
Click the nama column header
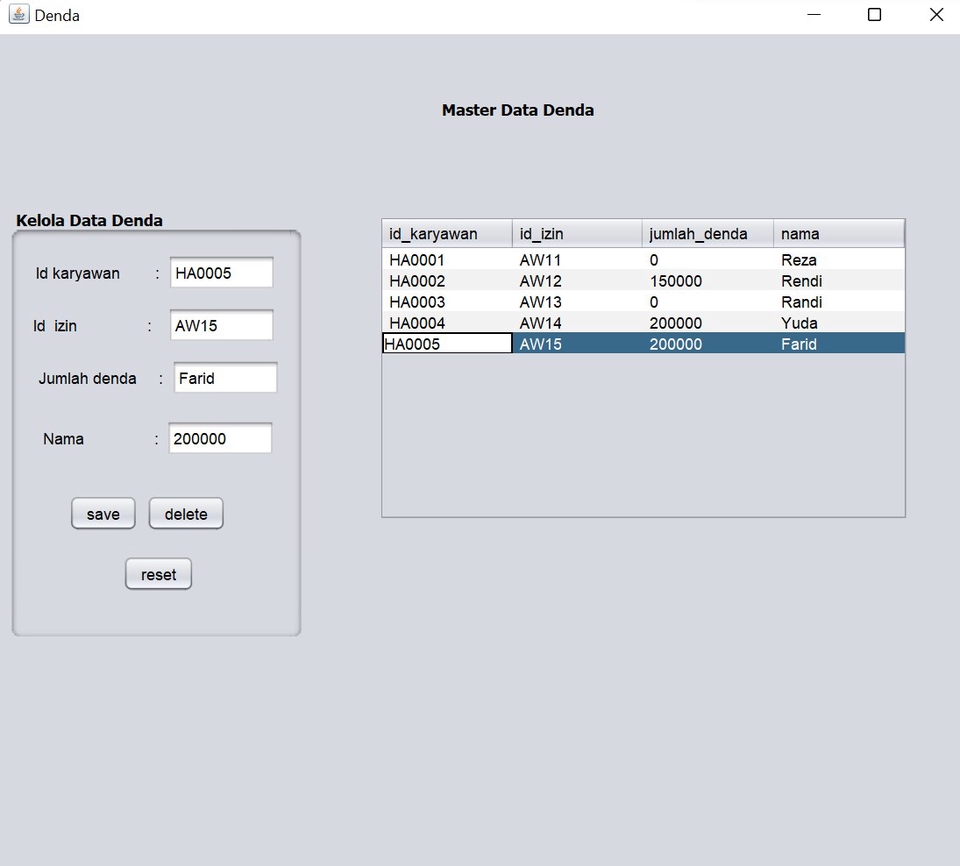(x=839, y=233)
